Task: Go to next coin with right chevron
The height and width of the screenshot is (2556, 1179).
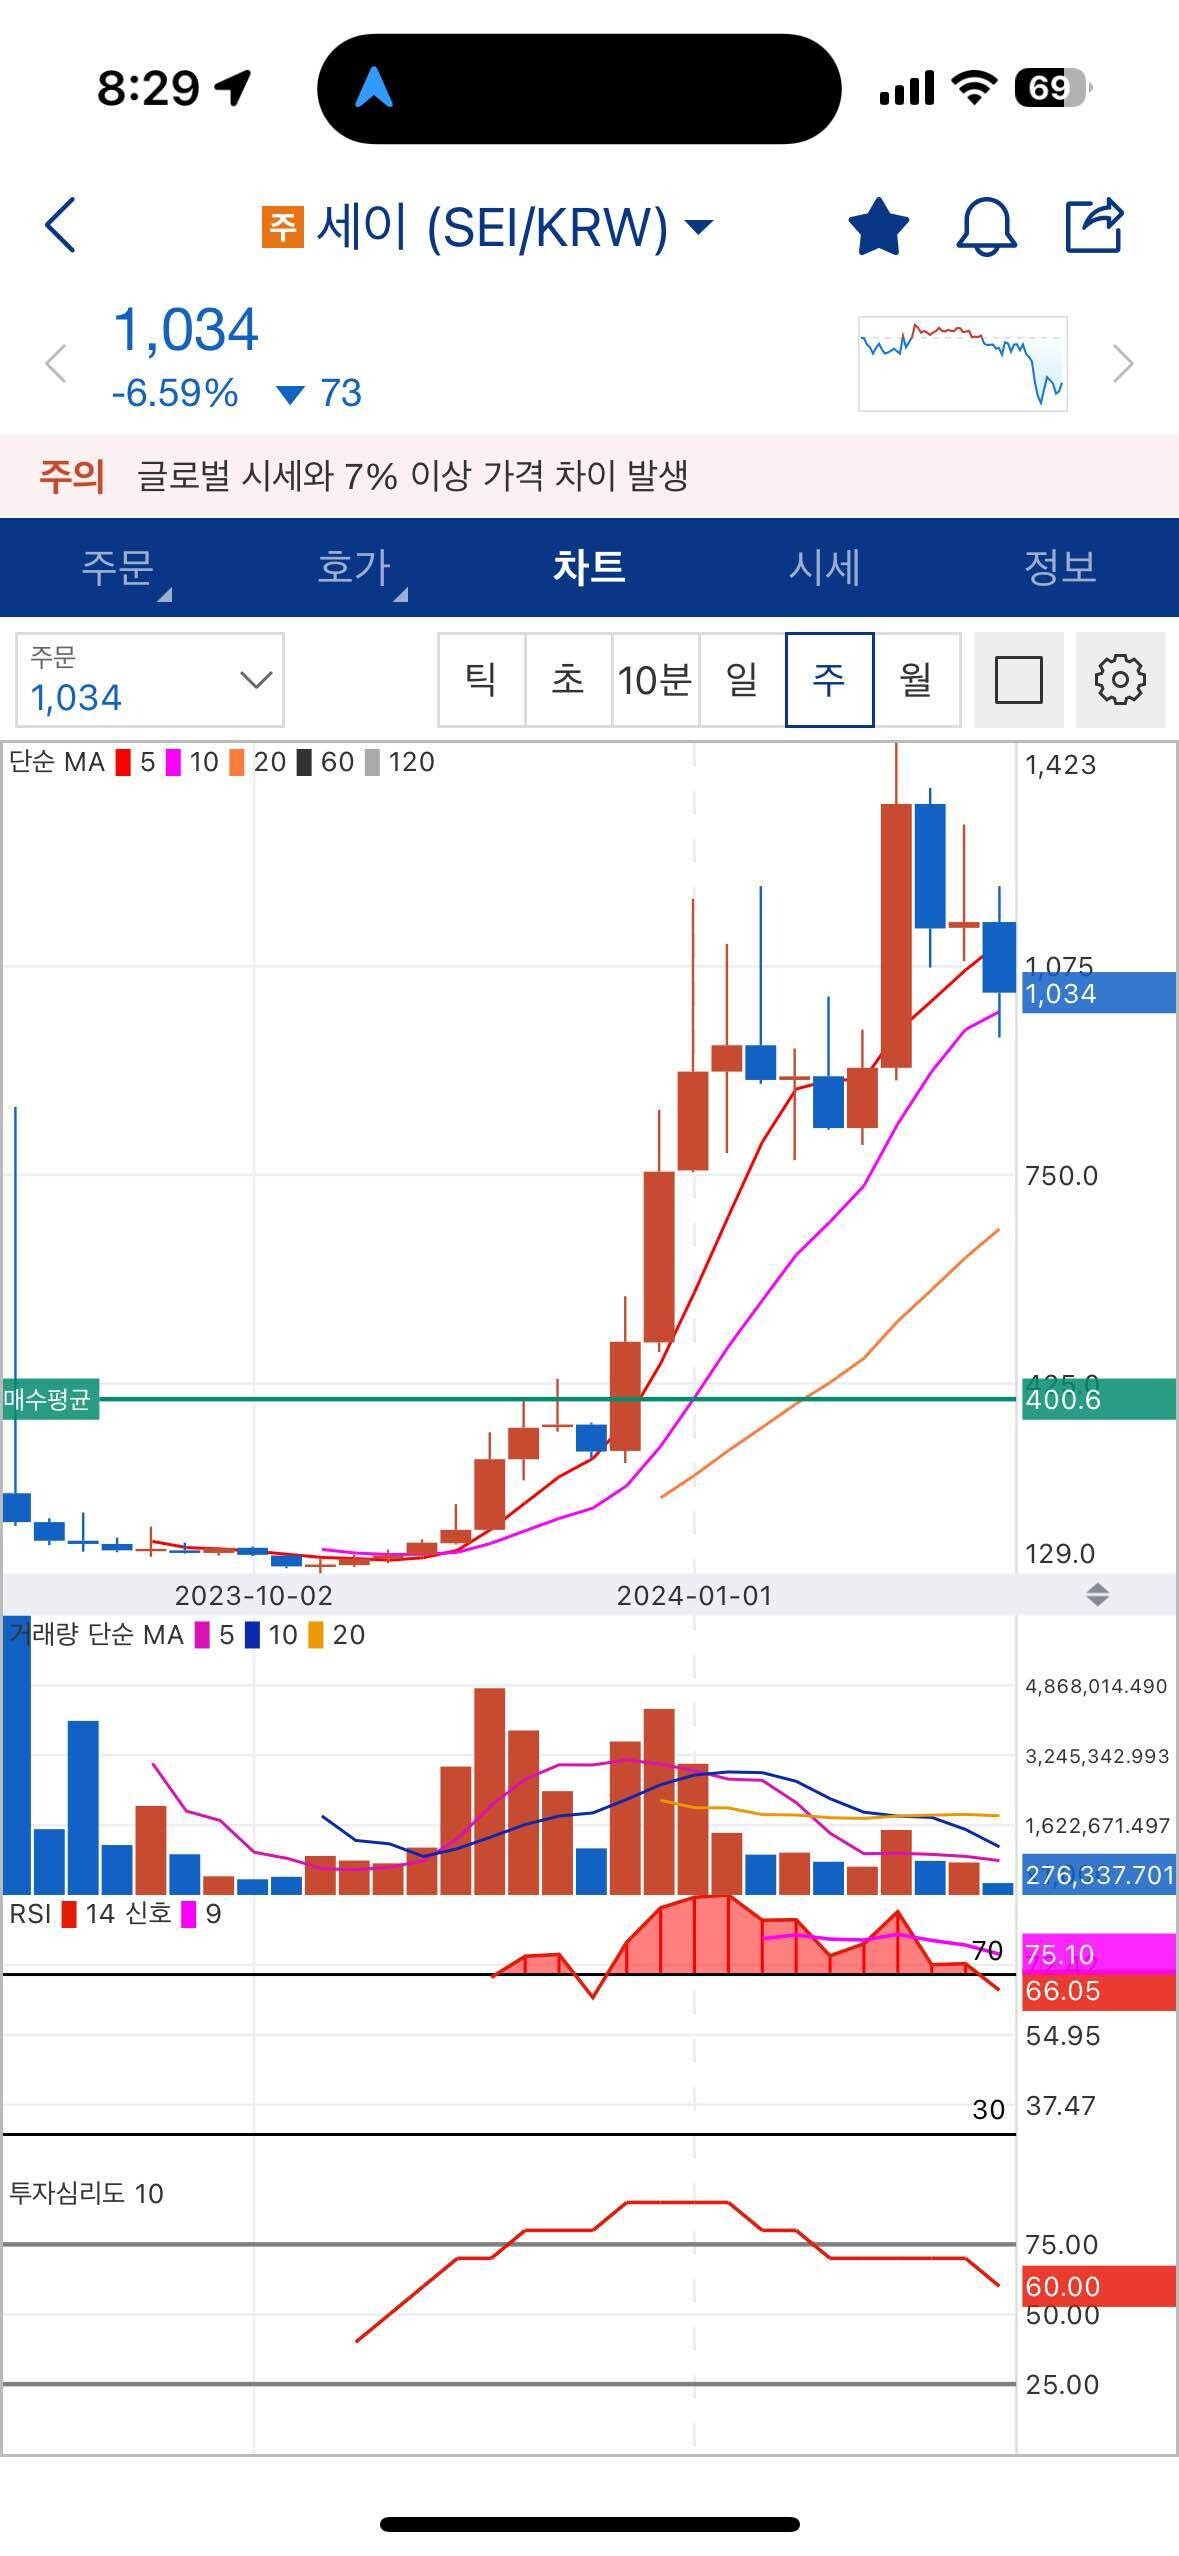Action: 1122,363
